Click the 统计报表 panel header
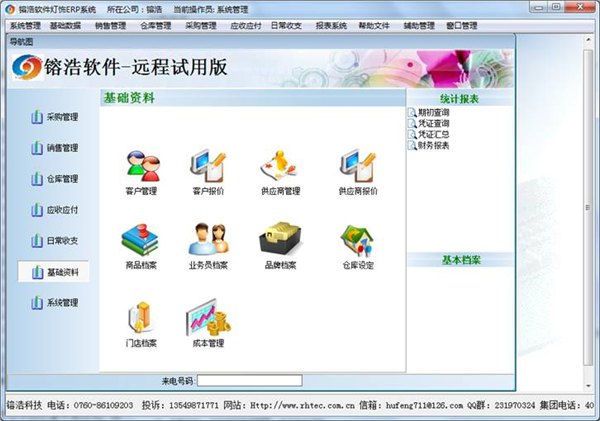 460,99
